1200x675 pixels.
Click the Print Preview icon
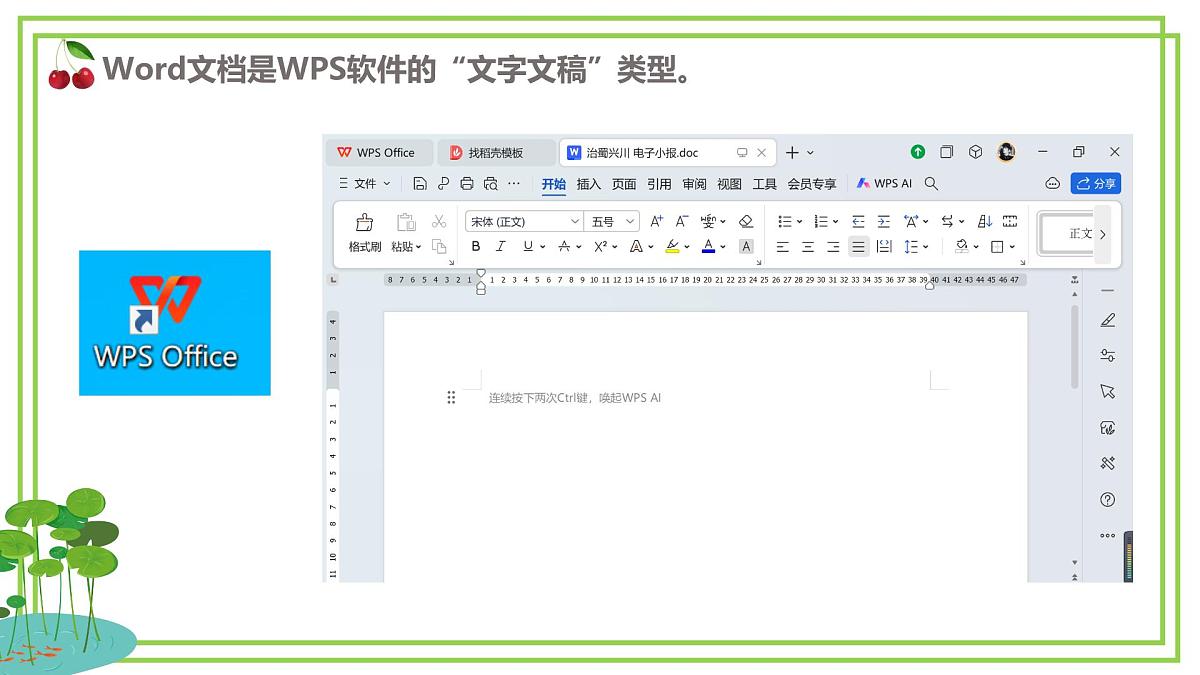(490, 183)
